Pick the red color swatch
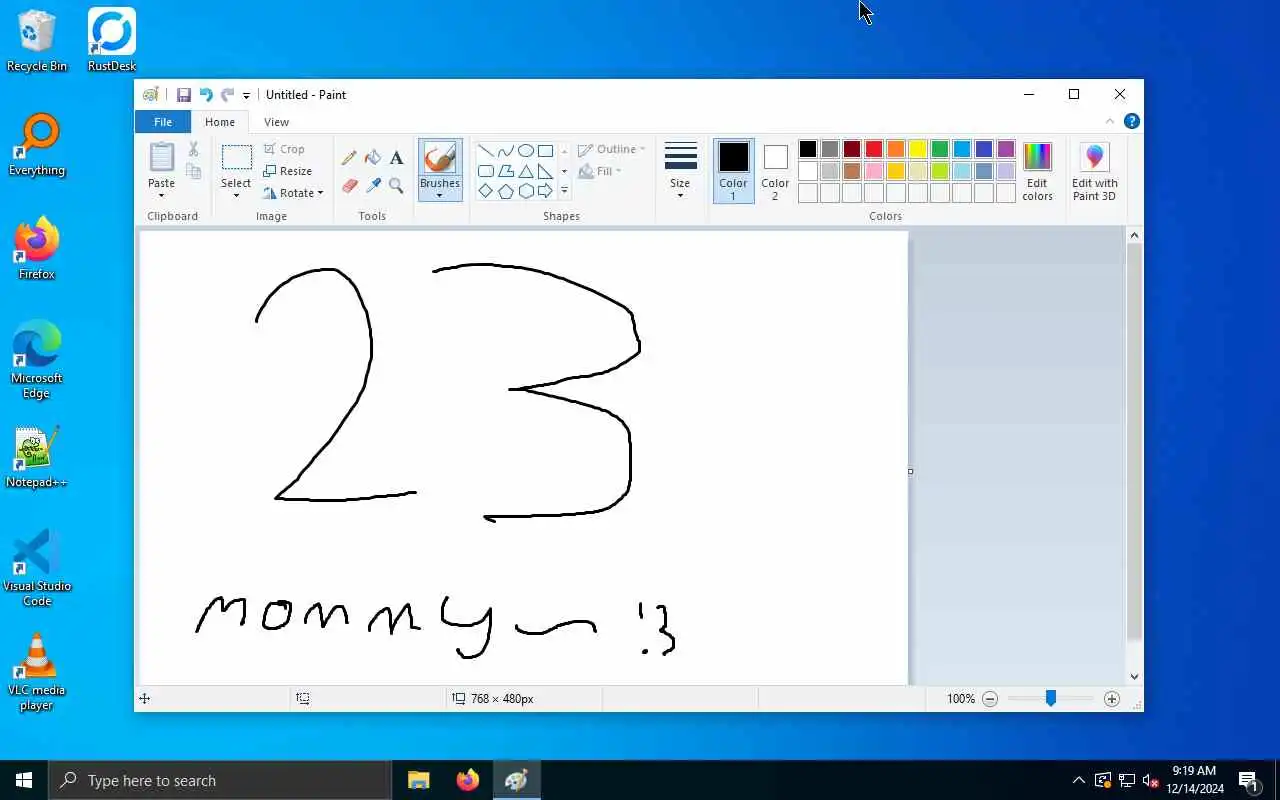This screenshot has height=800, width=1280. pyautogui.click(x=874, y=149)
